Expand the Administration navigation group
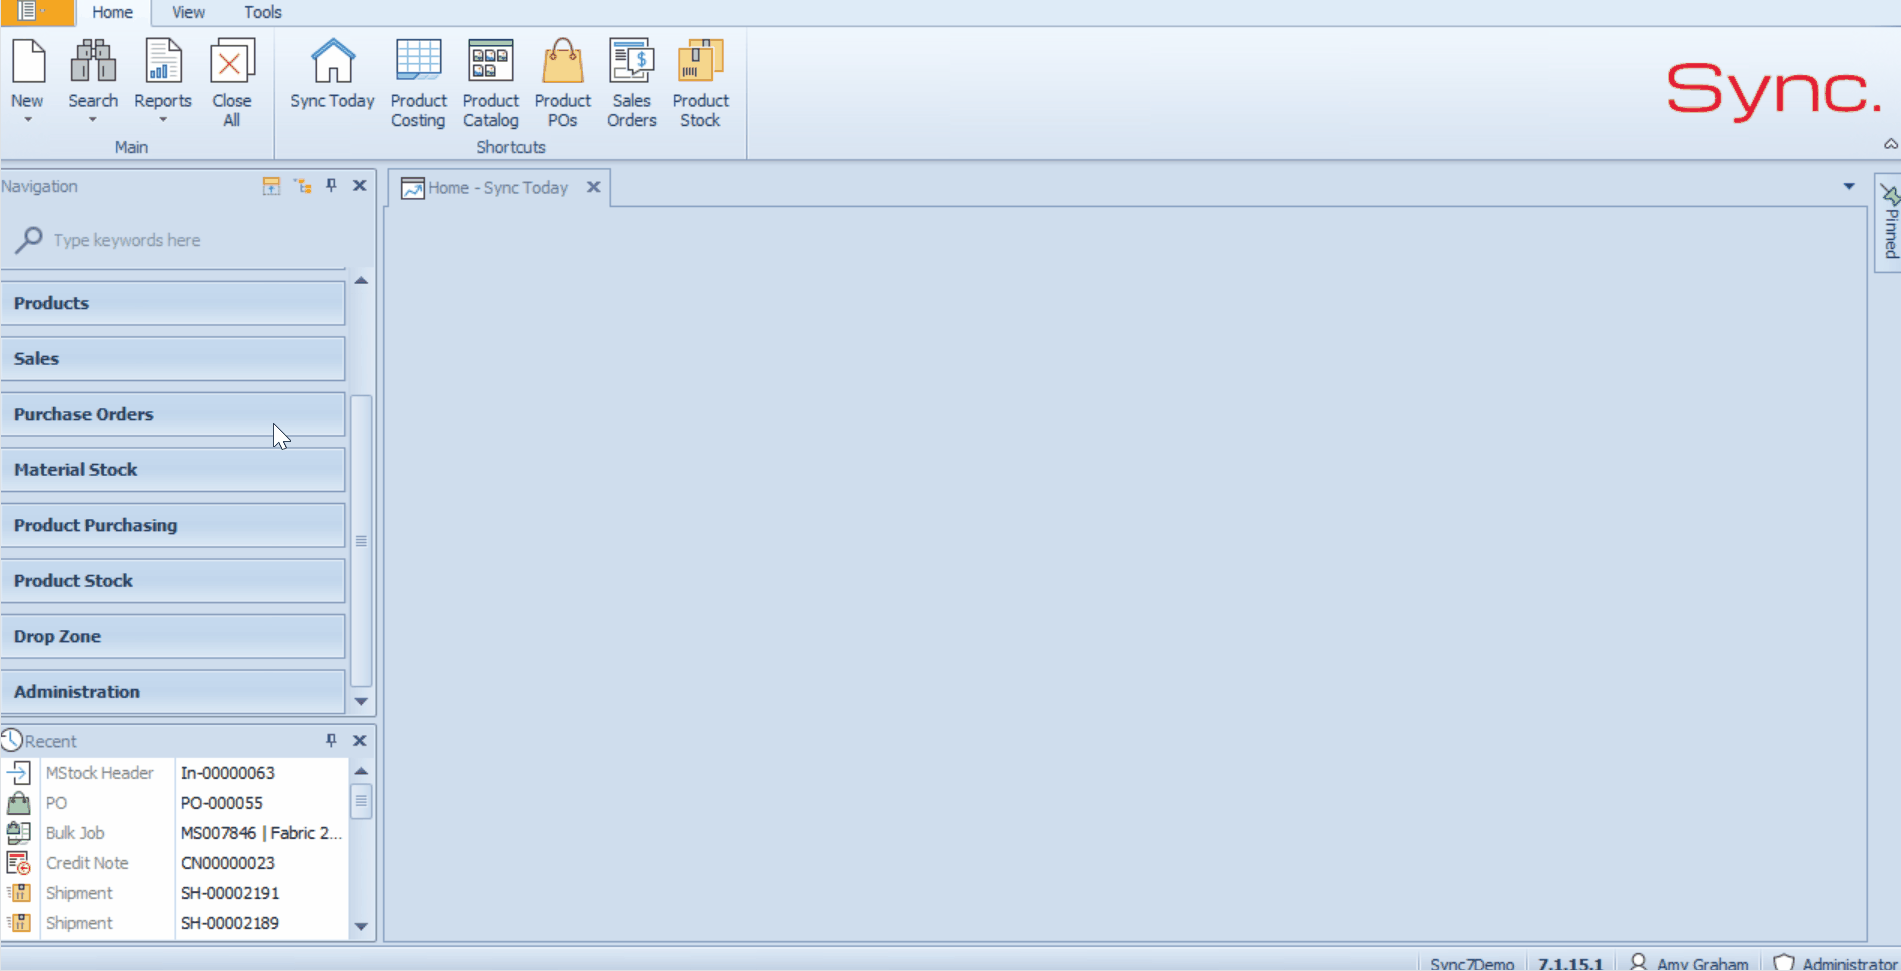This screenshot has height=971, width=1901. pos(173,692)
